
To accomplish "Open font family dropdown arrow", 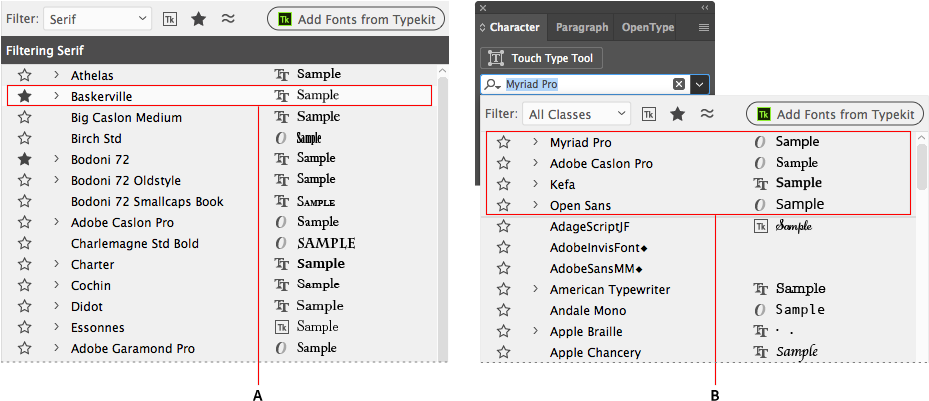I will [700, 85].
